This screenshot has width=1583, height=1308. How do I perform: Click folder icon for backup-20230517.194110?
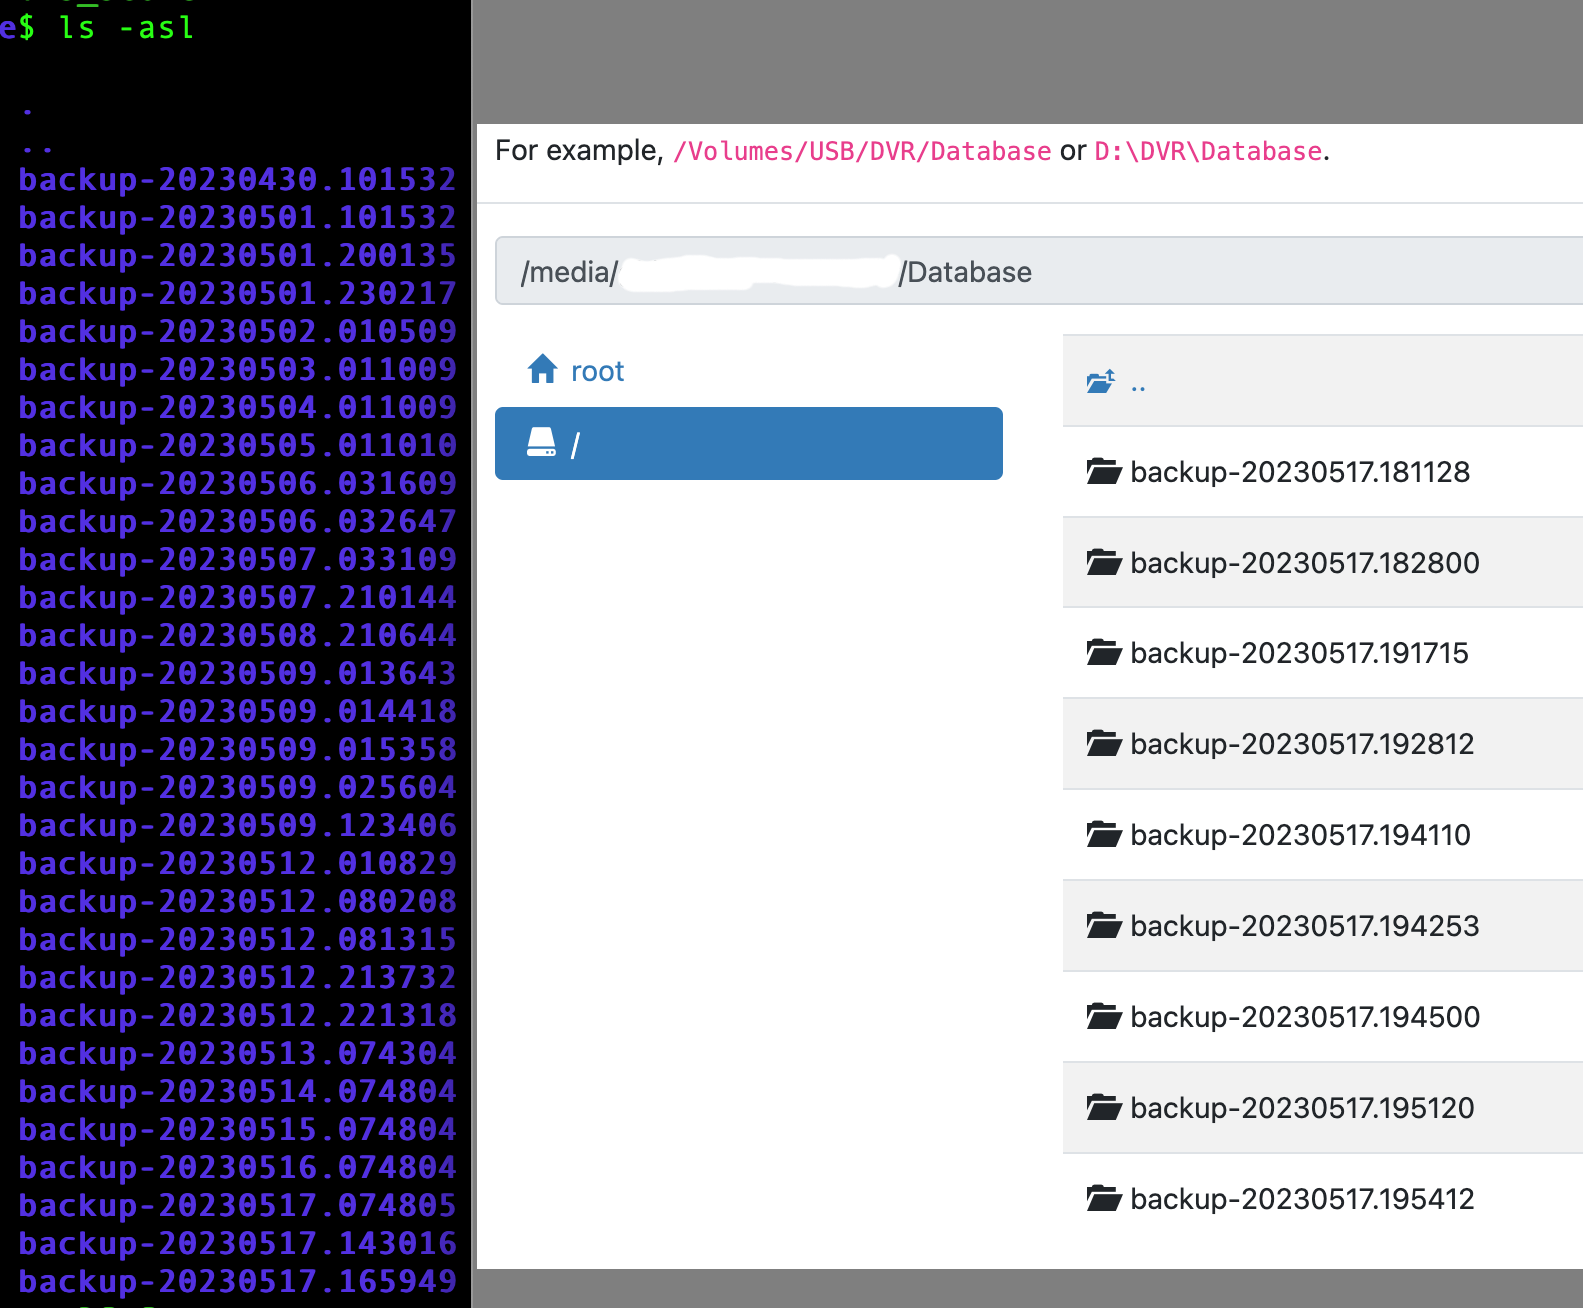pyautogui.click(x=1104, y=835)
